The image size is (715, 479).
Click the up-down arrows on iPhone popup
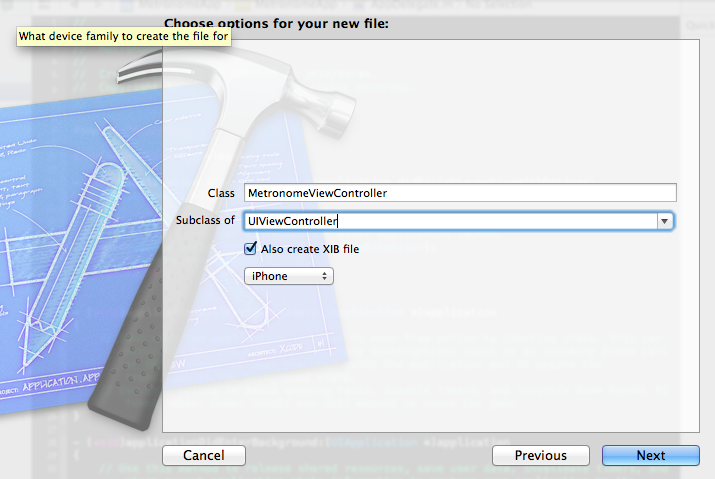pyautogui.click(x=324, y=276)
